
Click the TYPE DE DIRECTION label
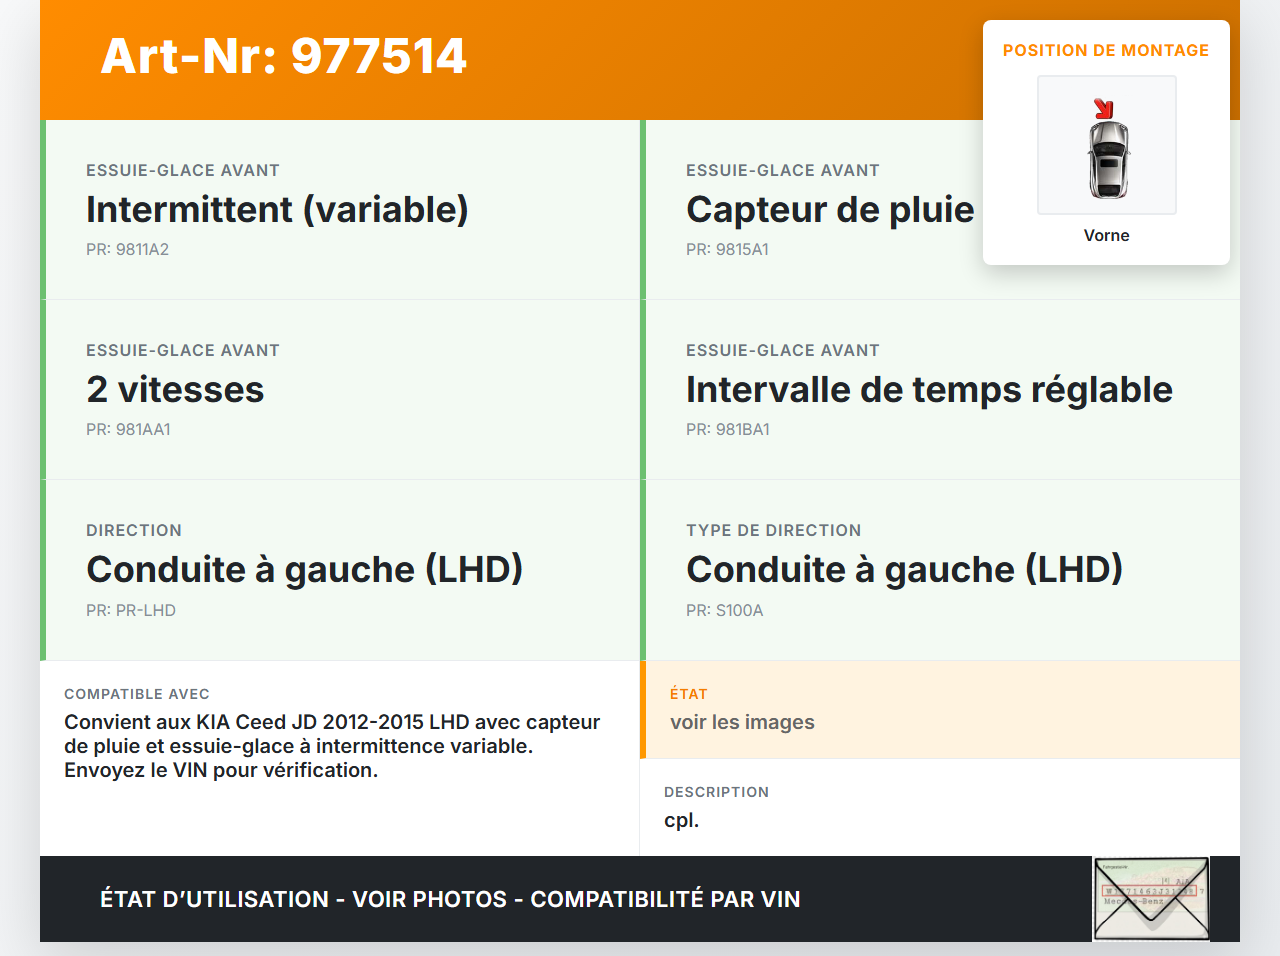(x=774, y=530)
